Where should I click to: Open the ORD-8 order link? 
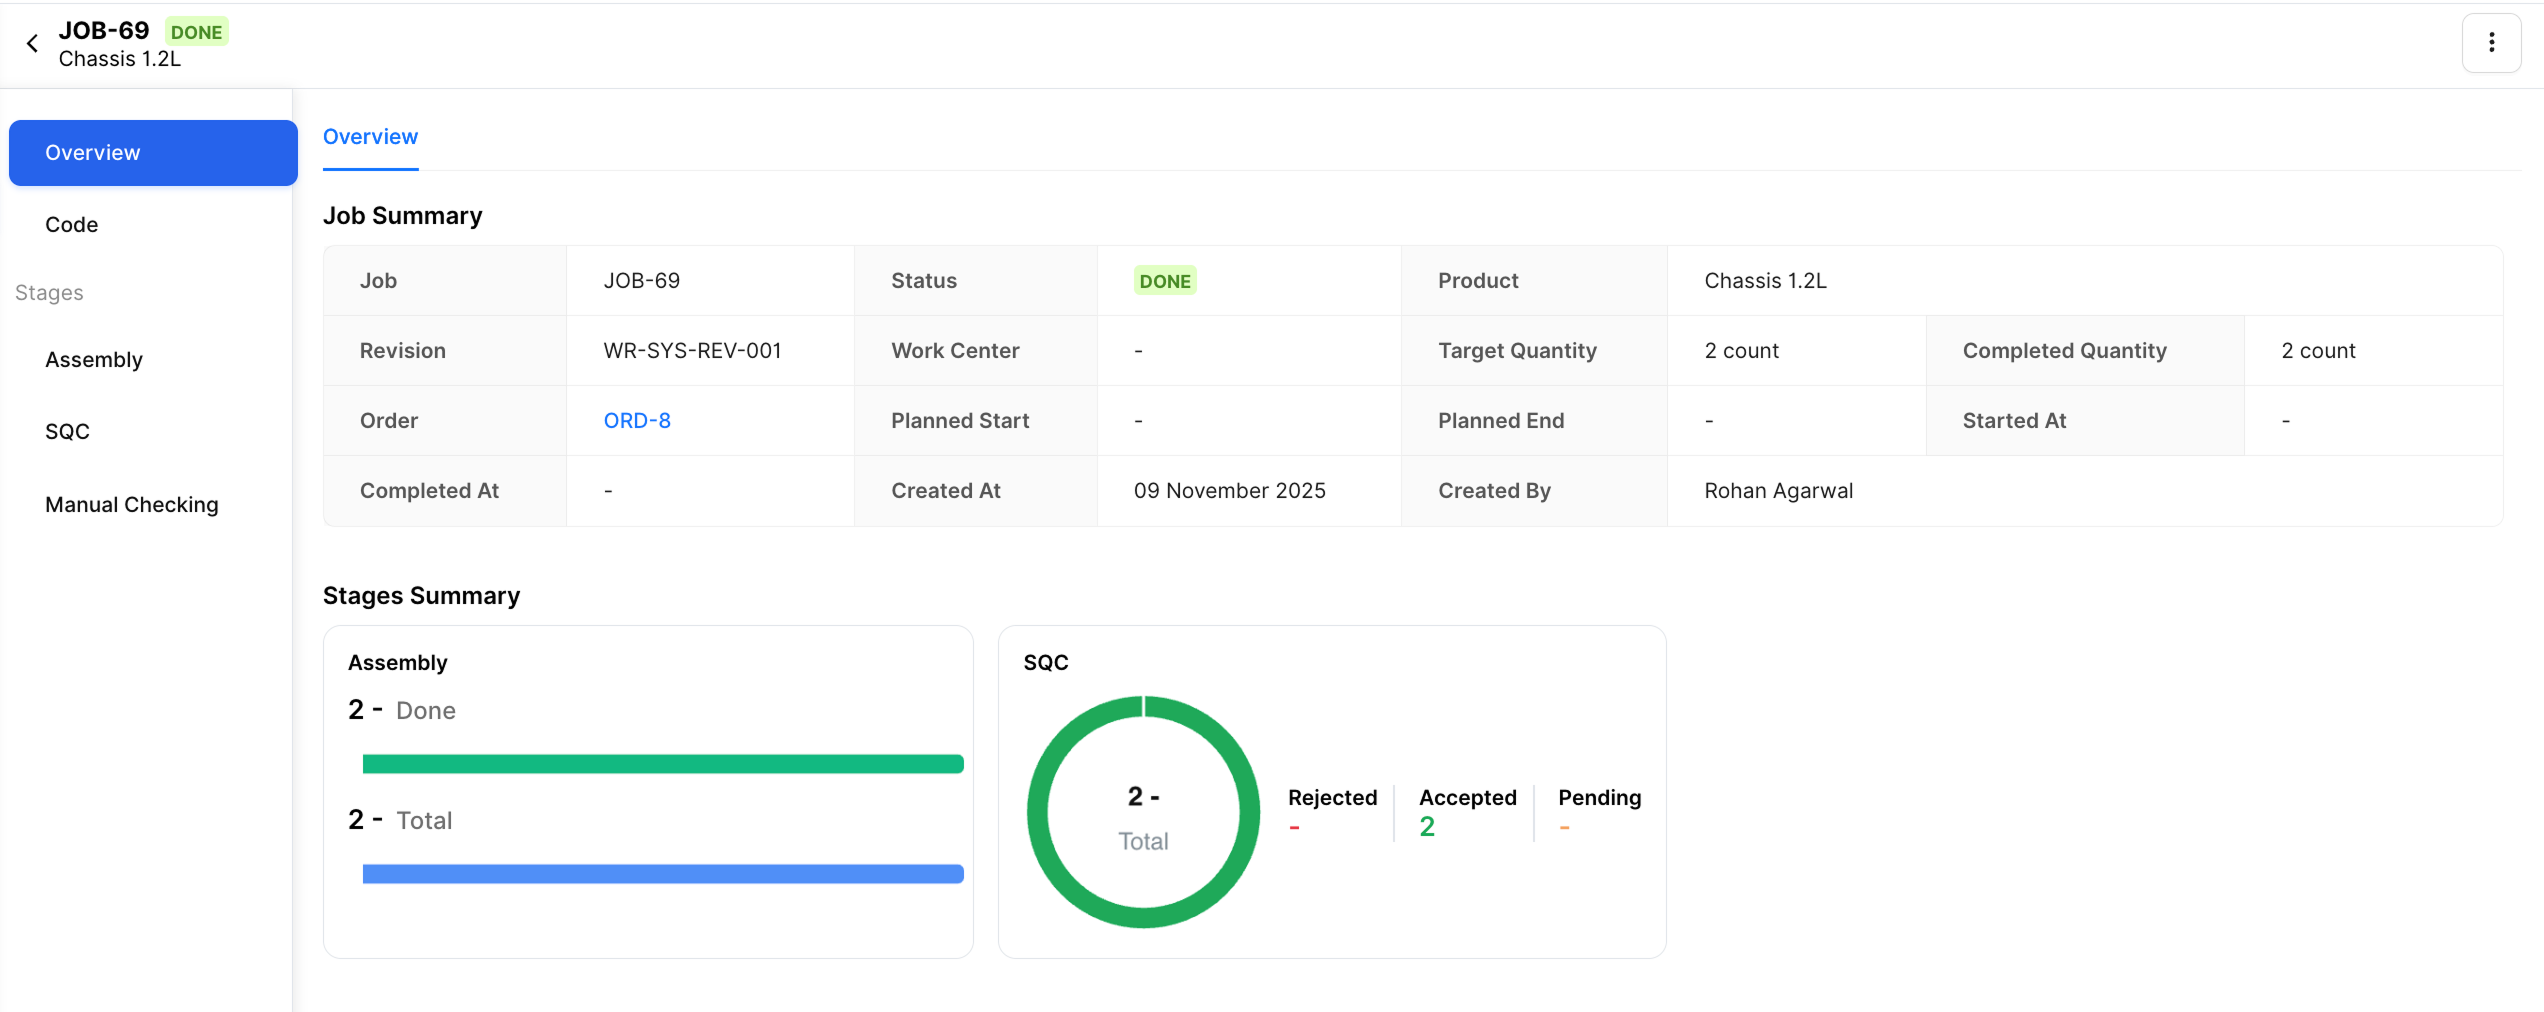point(637,421)
